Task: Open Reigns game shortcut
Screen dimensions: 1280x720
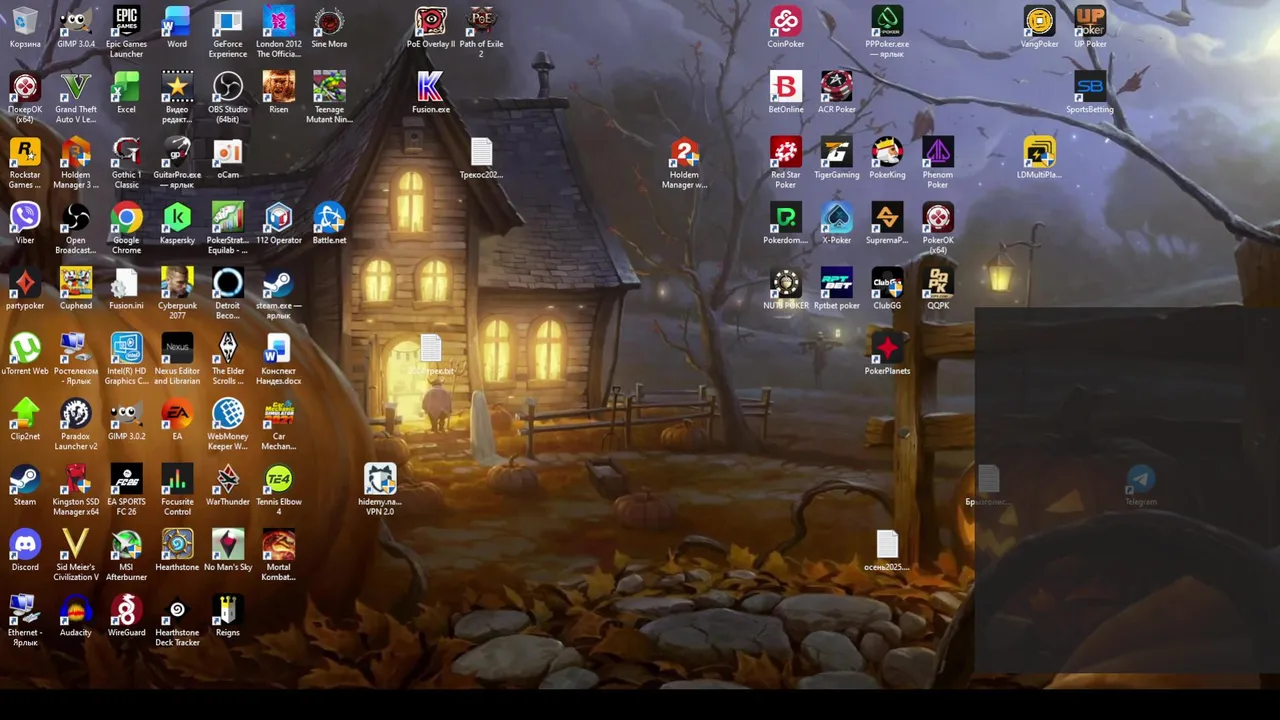Action: click(228, 617)
